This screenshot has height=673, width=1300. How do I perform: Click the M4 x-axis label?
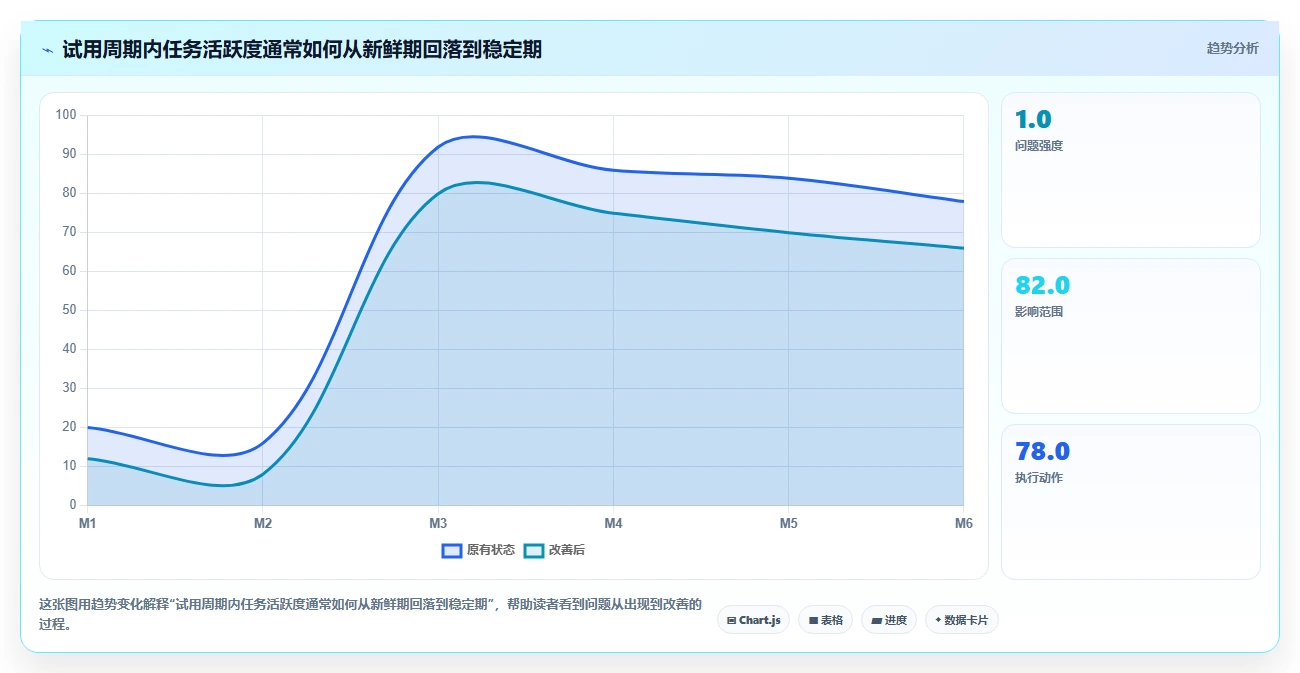click(613, 523)
